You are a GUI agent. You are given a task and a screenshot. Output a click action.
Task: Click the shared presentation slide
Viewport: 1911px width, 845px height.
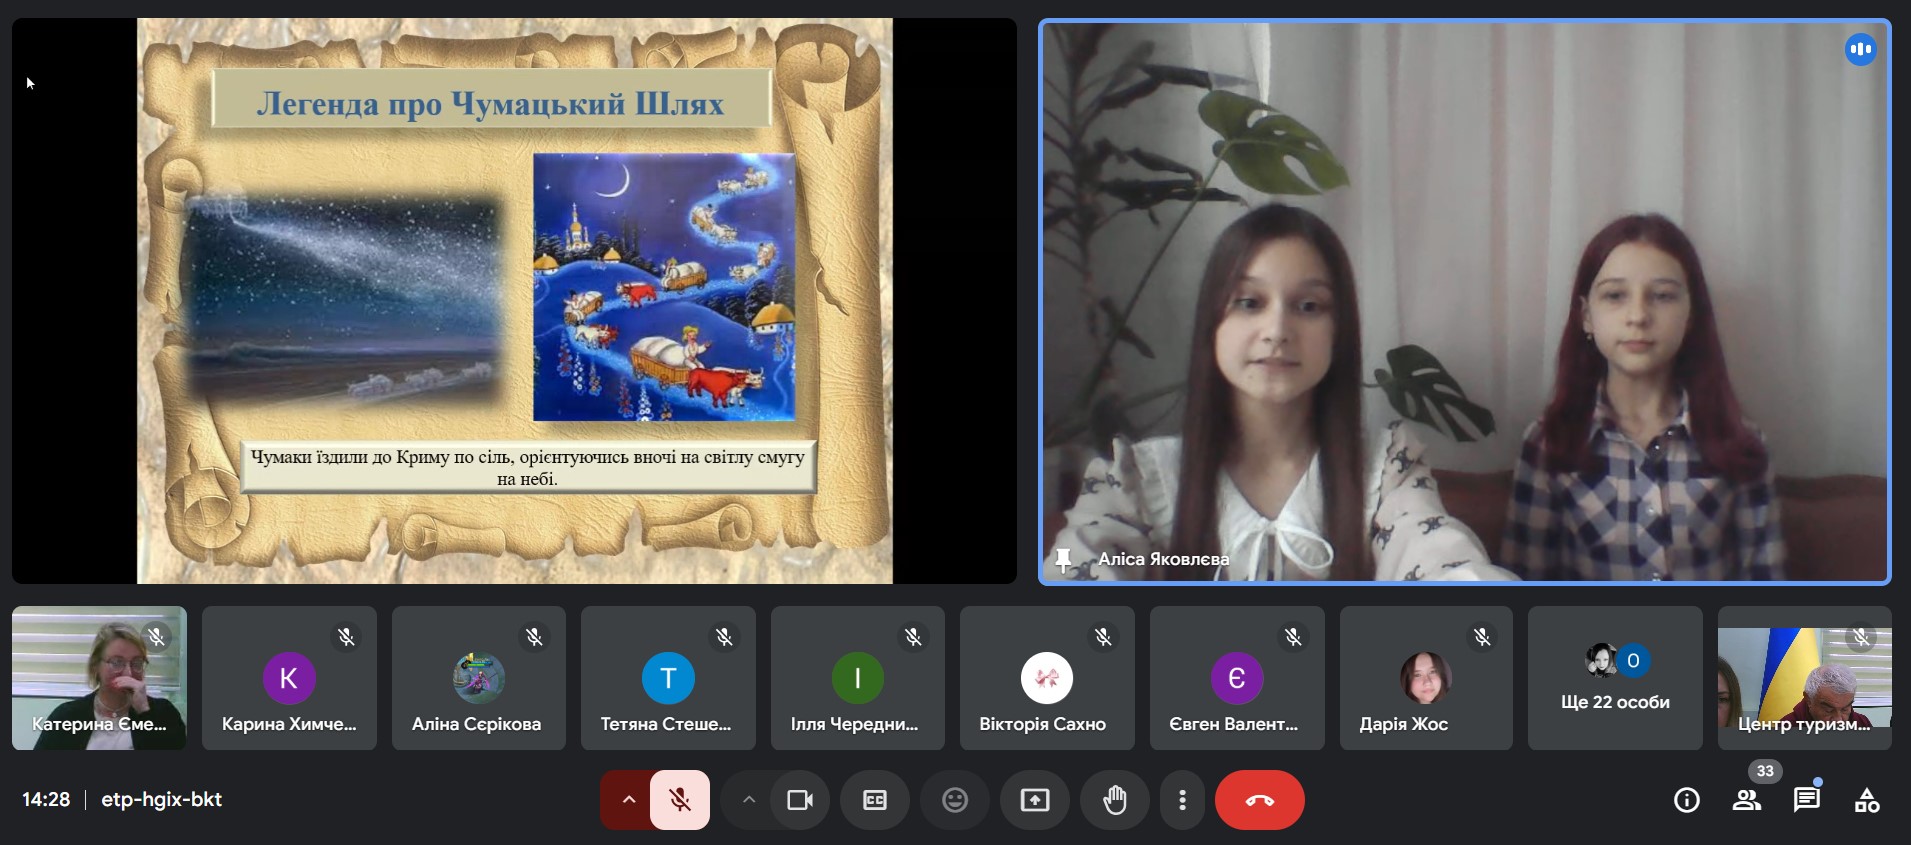click(514, 300)
